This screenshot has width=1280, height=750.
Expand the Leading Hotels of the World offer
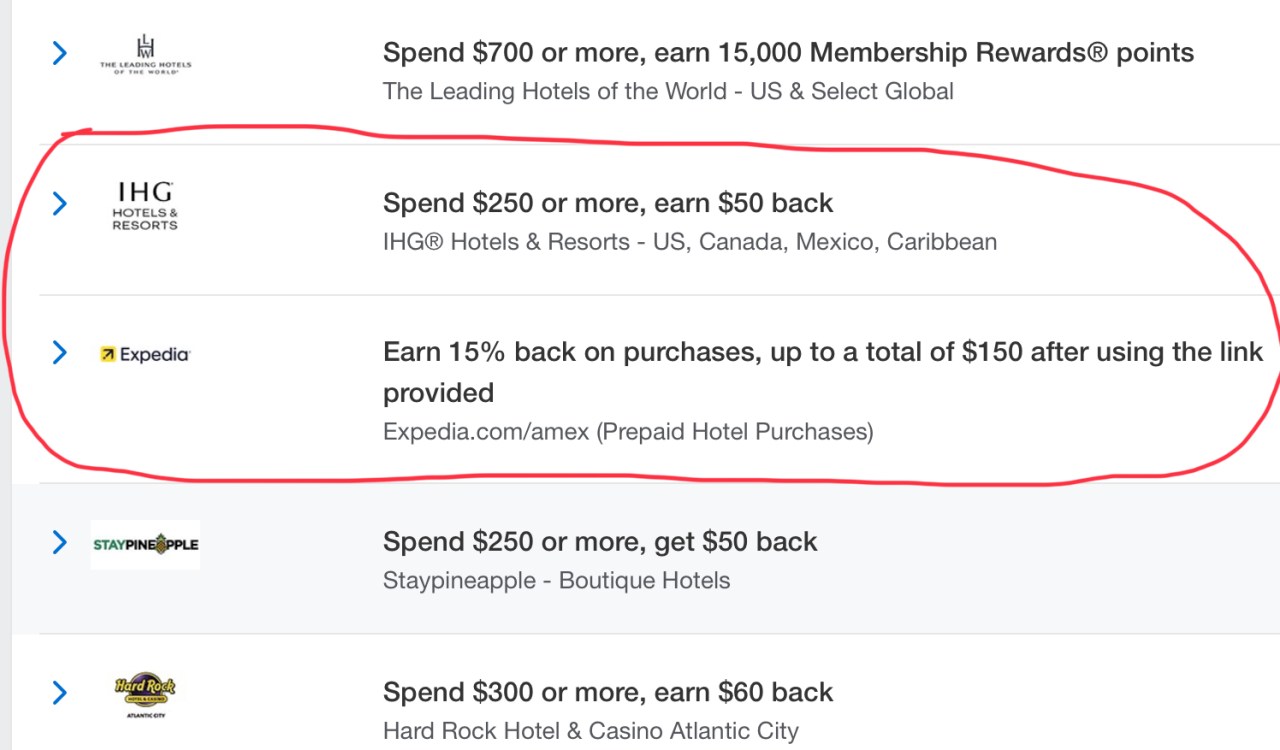[x=59, y=53]
